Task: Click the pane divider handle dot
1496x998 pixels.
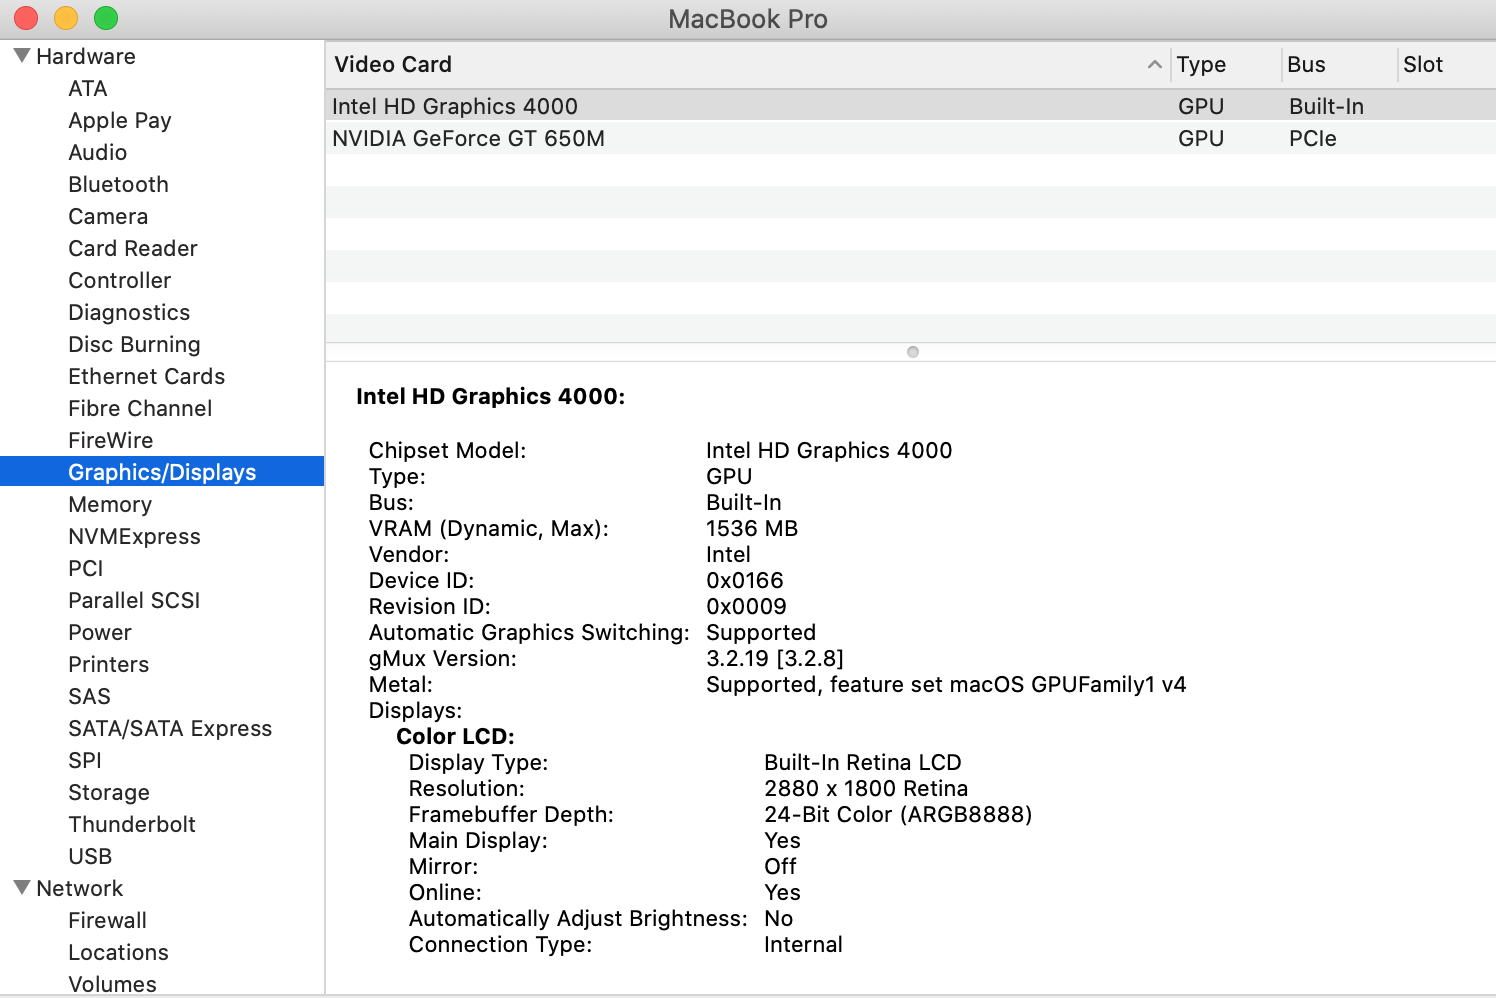Action: pos(912,352)
